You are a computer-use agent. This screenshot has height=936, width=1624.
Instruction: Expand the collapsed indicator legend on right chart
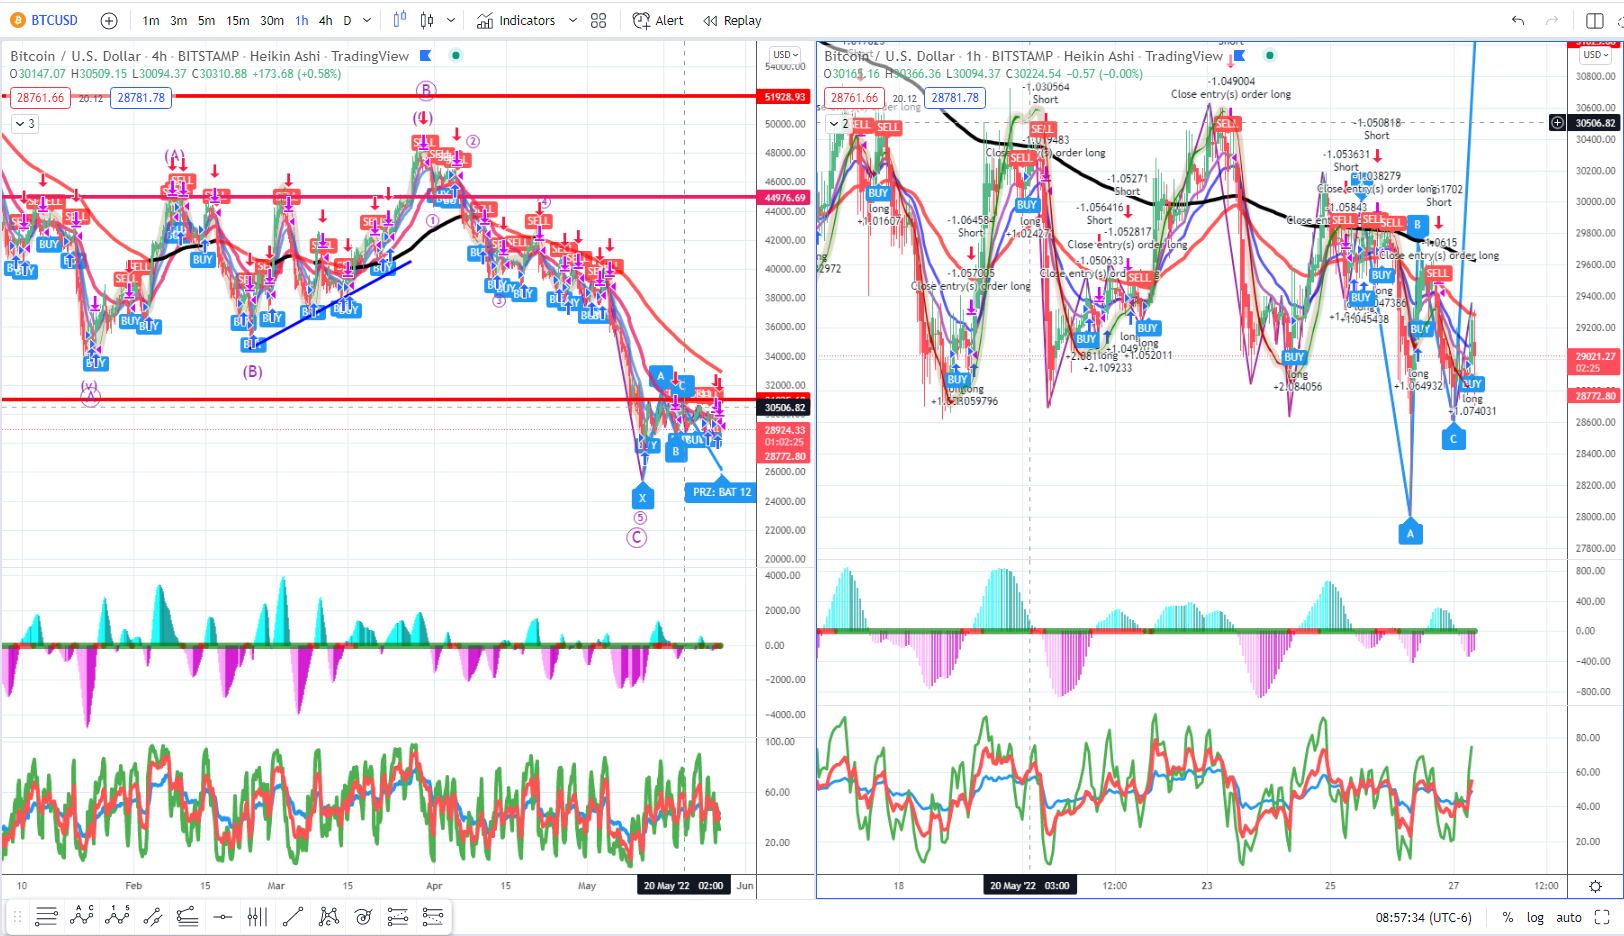pos(838,124)
